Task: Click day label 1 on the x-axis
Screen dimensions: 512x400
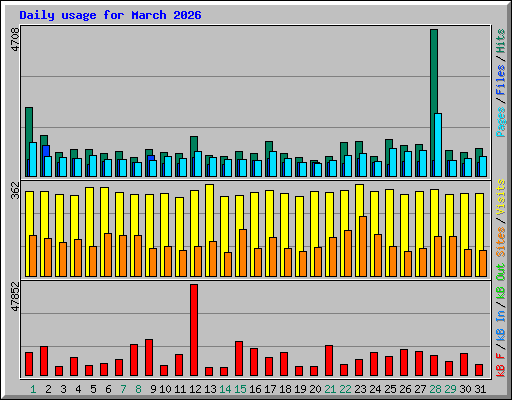Action: [x=33, y=389]
